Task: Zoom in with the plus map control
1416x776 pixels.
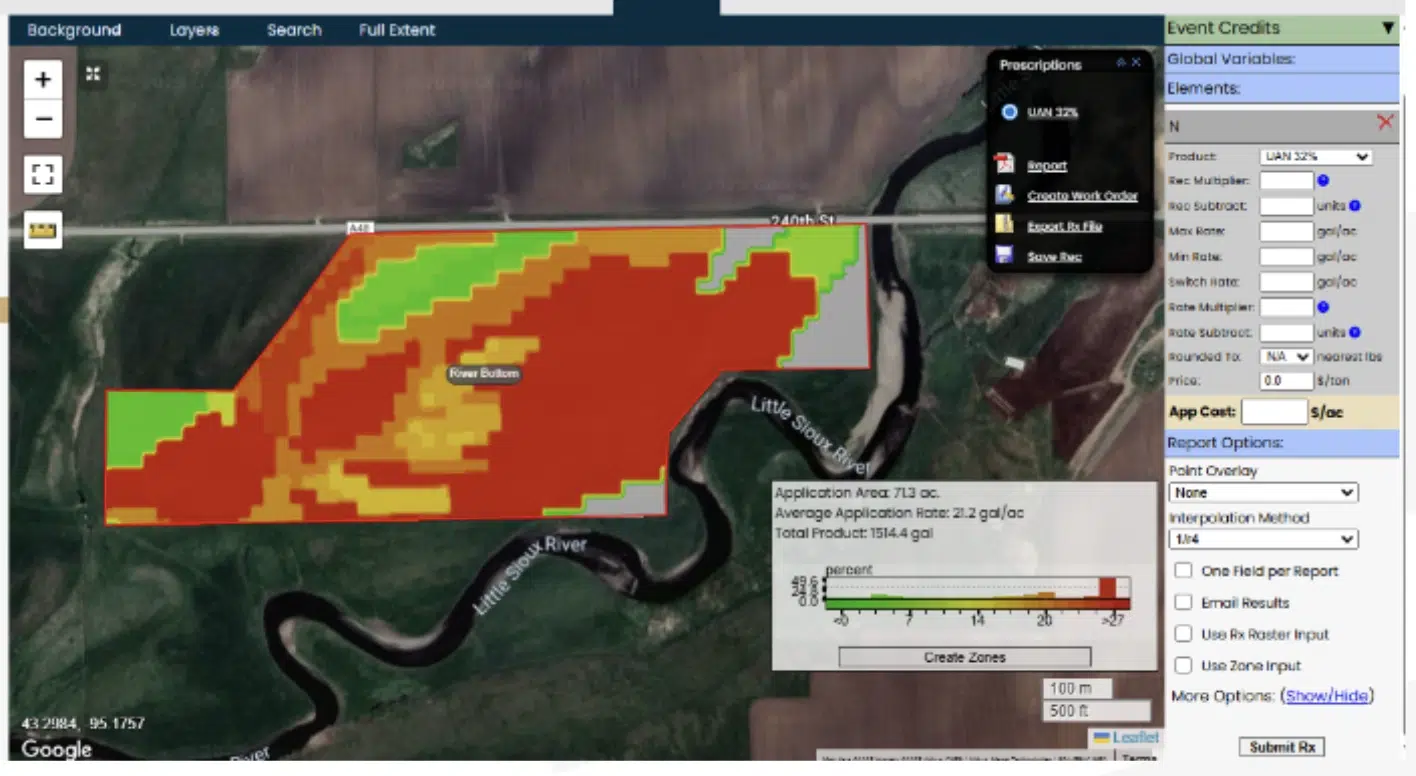Action: (42, 77)
